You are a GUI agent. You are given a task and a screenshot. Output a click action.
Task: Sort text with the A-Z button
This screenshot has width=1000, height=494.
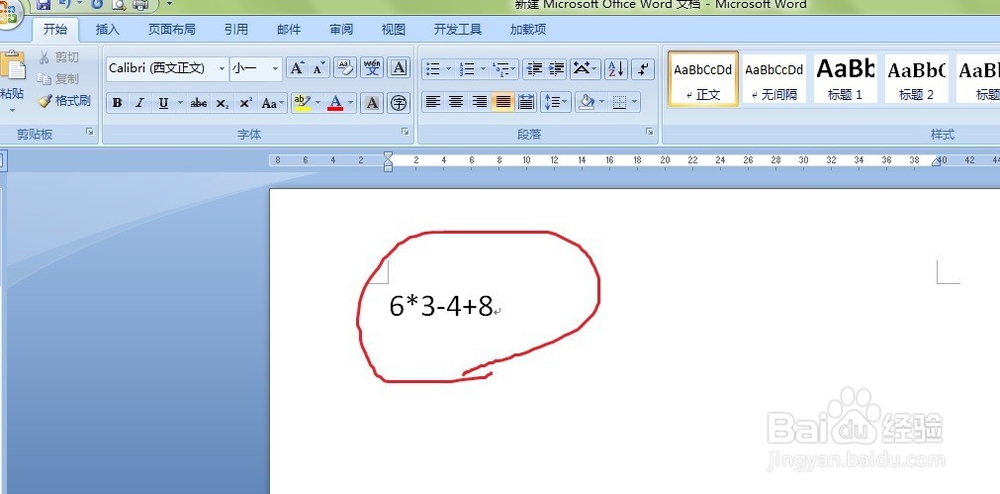tap(616, 68)
